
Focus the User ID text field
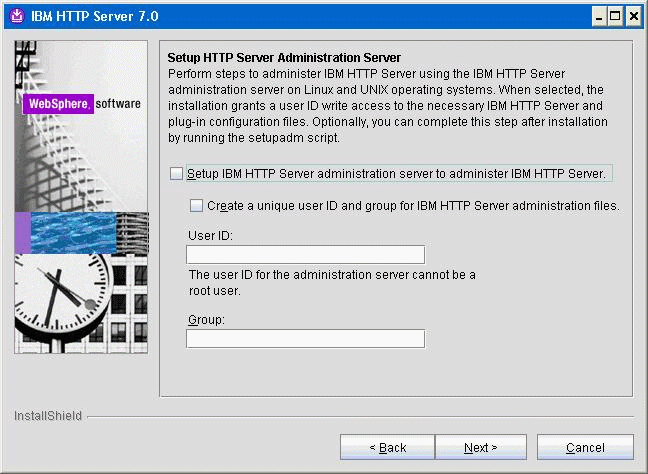tap(305, 255)
